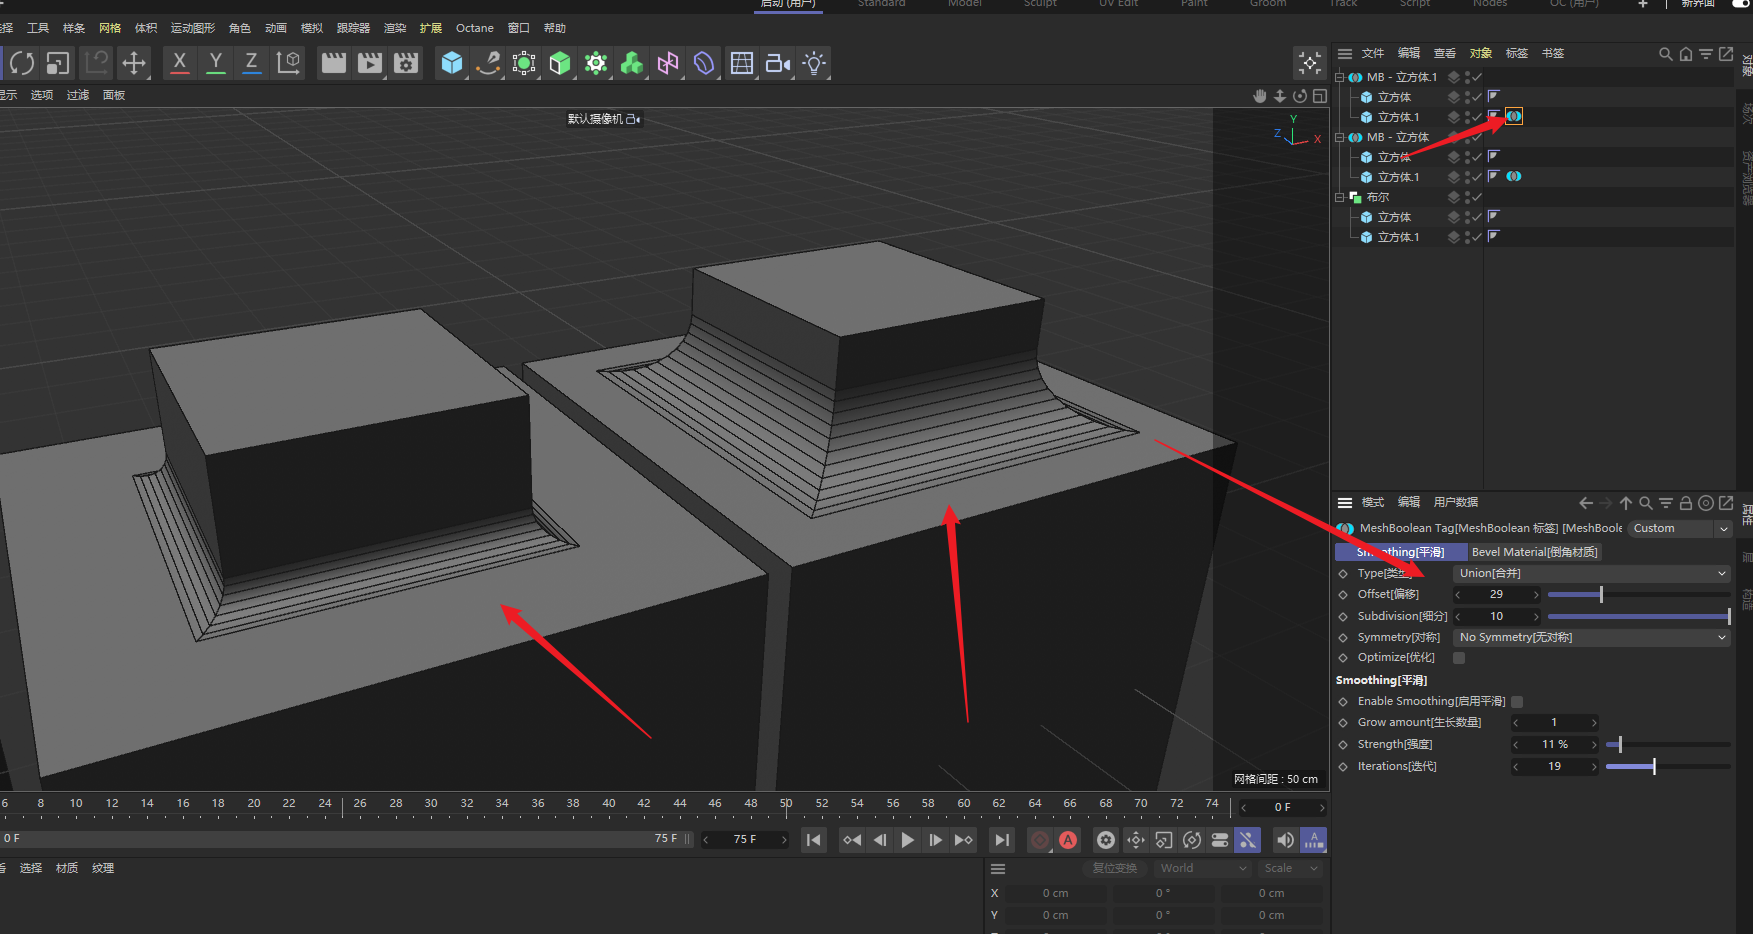1753x934 pixels.
Task: Open the Symmetry dropdown
Action: [x=1591, y=637]
